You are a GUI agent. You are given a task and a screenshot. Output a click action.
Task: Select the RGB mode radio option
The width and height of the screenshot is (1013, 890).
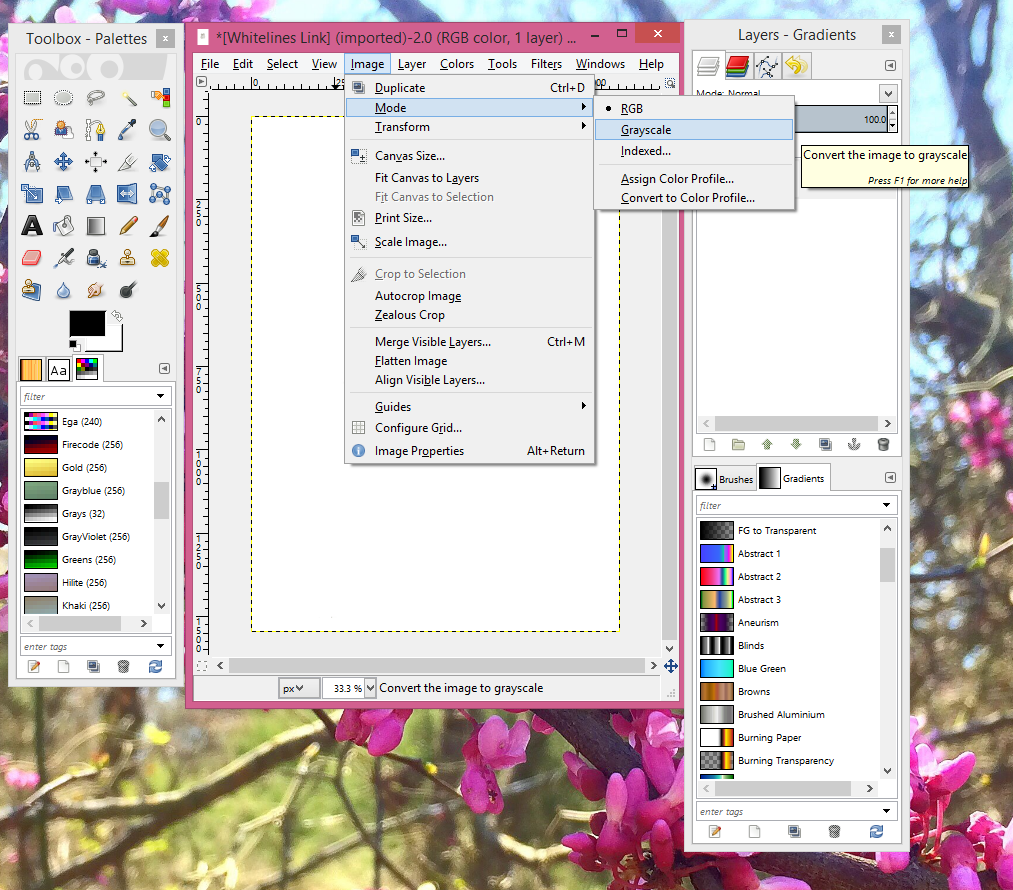click(x=631, y=109)
